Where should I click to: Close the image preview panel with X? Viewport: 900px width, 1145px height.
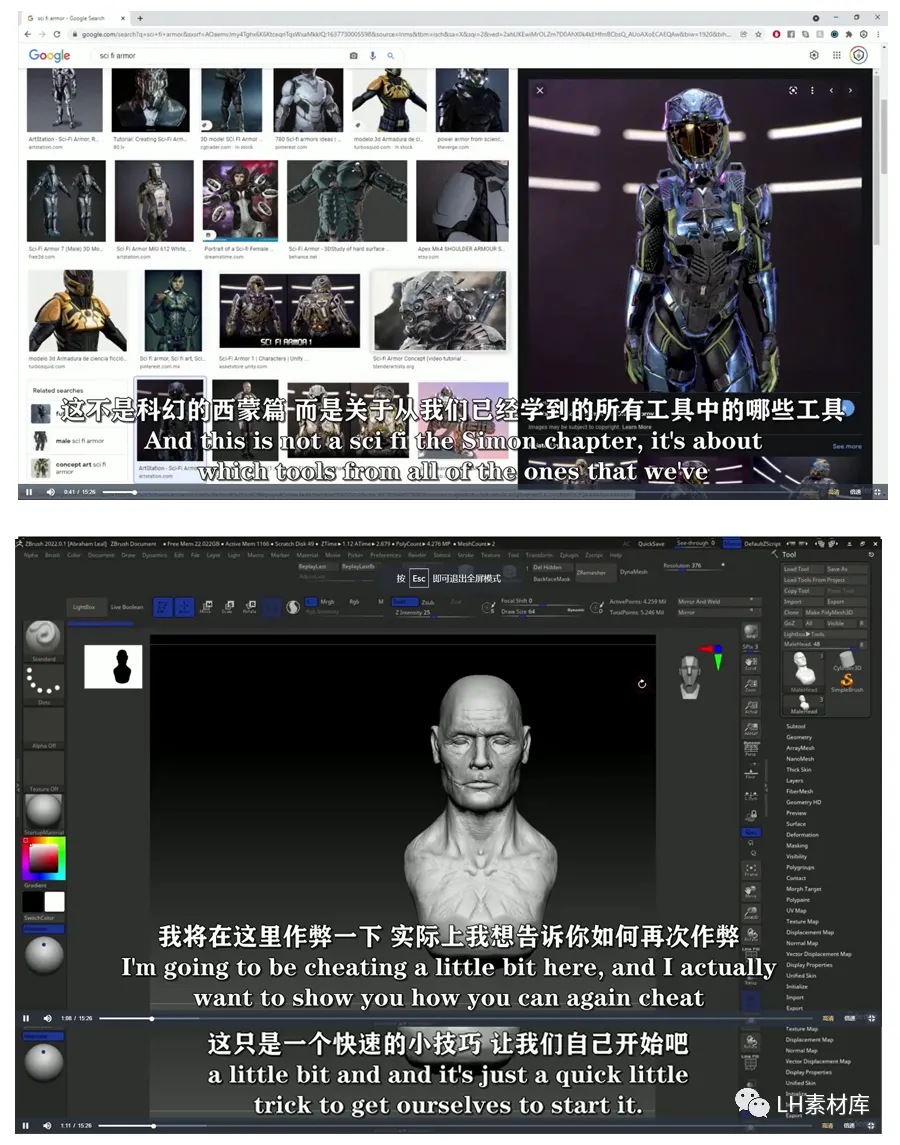pyautogui.click(x=540, y=91)
